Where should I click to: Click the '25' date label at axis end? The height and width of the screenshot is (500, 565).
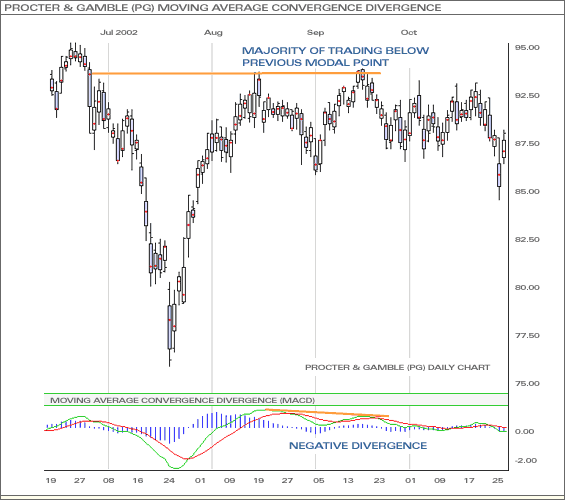click(498, 481)
